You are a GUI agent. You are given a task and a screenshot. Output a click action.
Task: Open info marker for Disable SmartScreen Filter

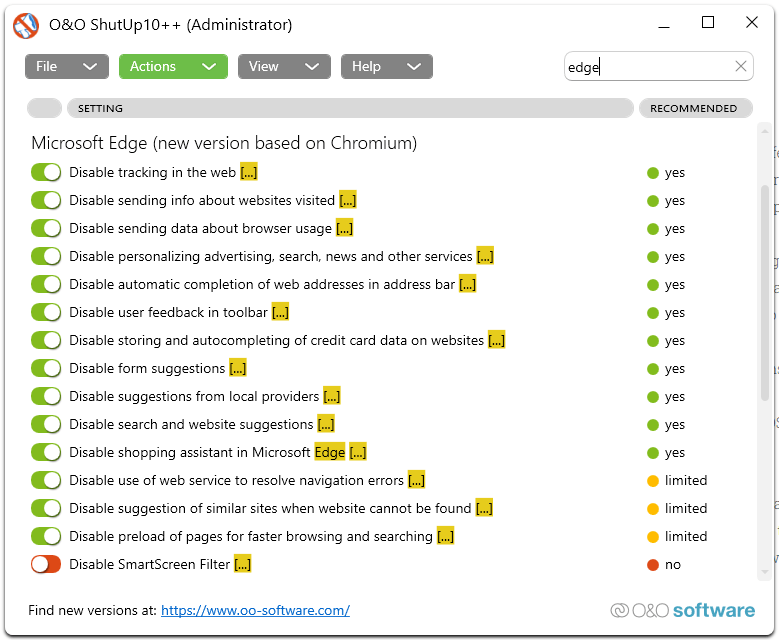coord(242,565)
